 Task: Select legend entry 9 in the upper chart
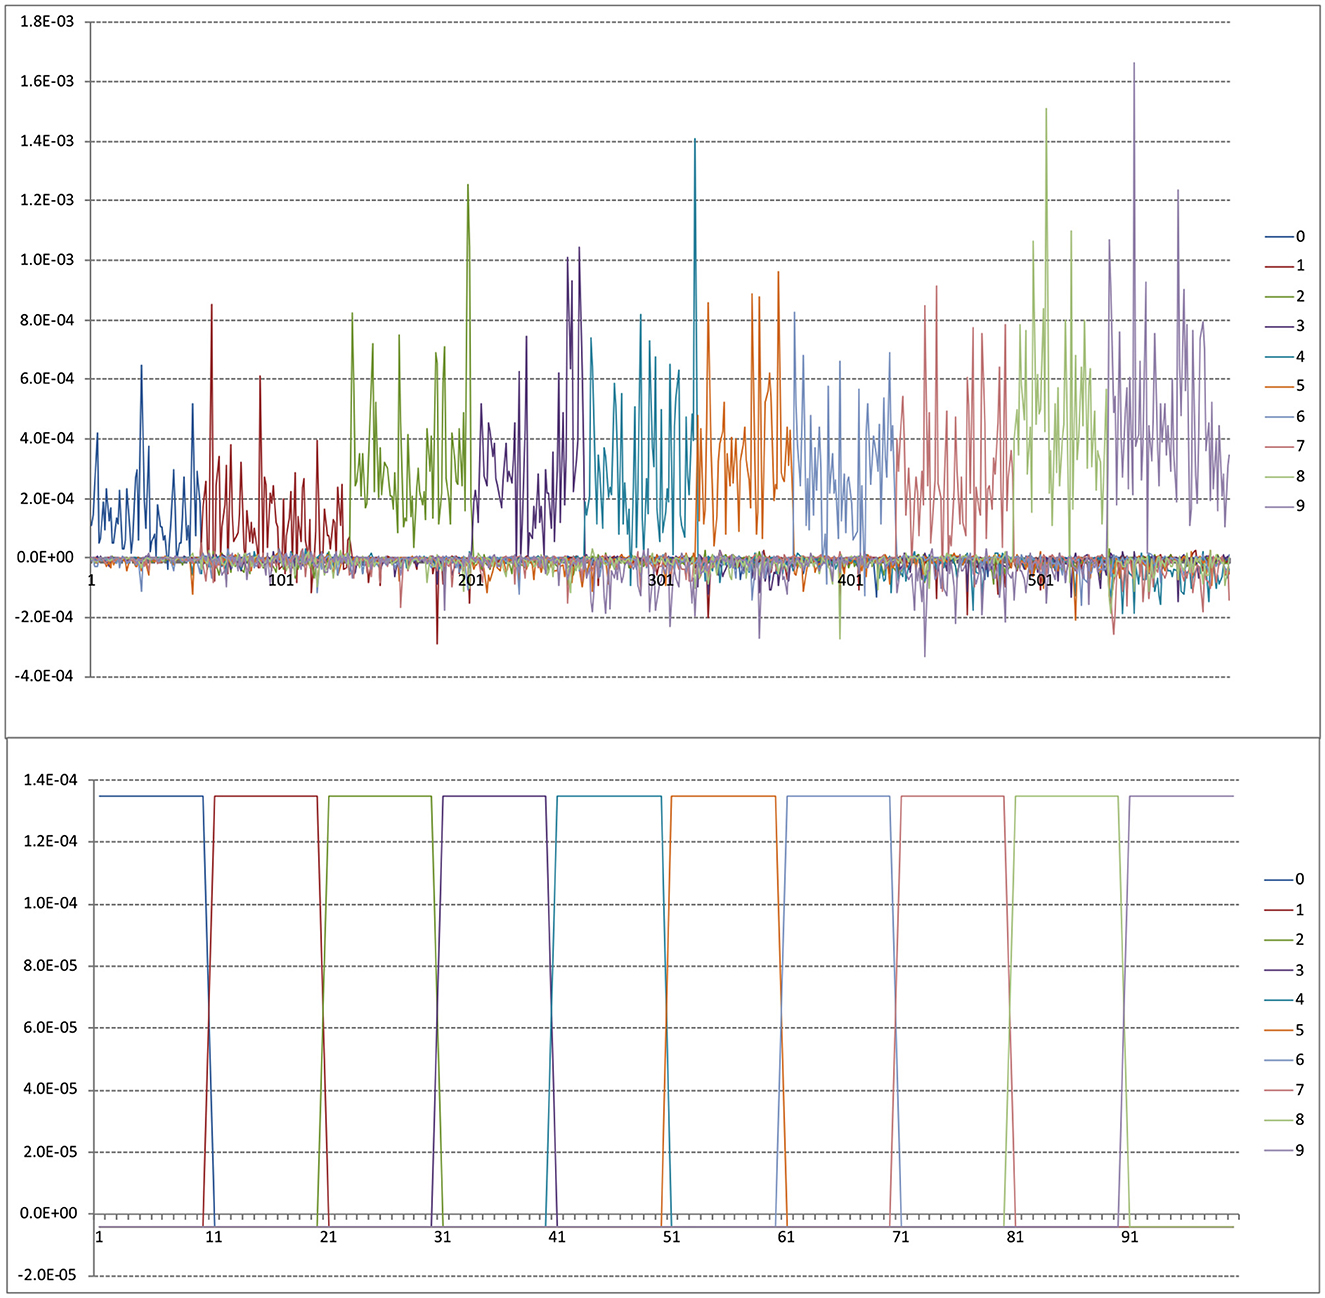(1285, 506)
